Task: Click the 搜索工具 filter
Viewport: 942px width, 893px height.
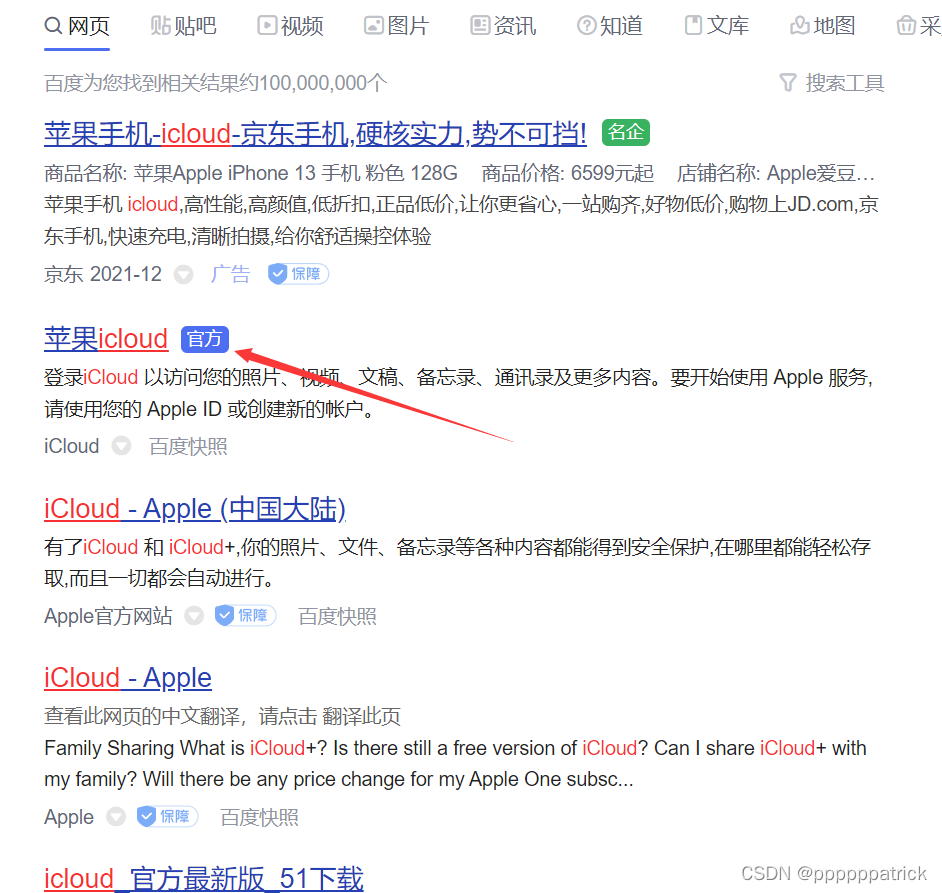Action: (831, 83)
